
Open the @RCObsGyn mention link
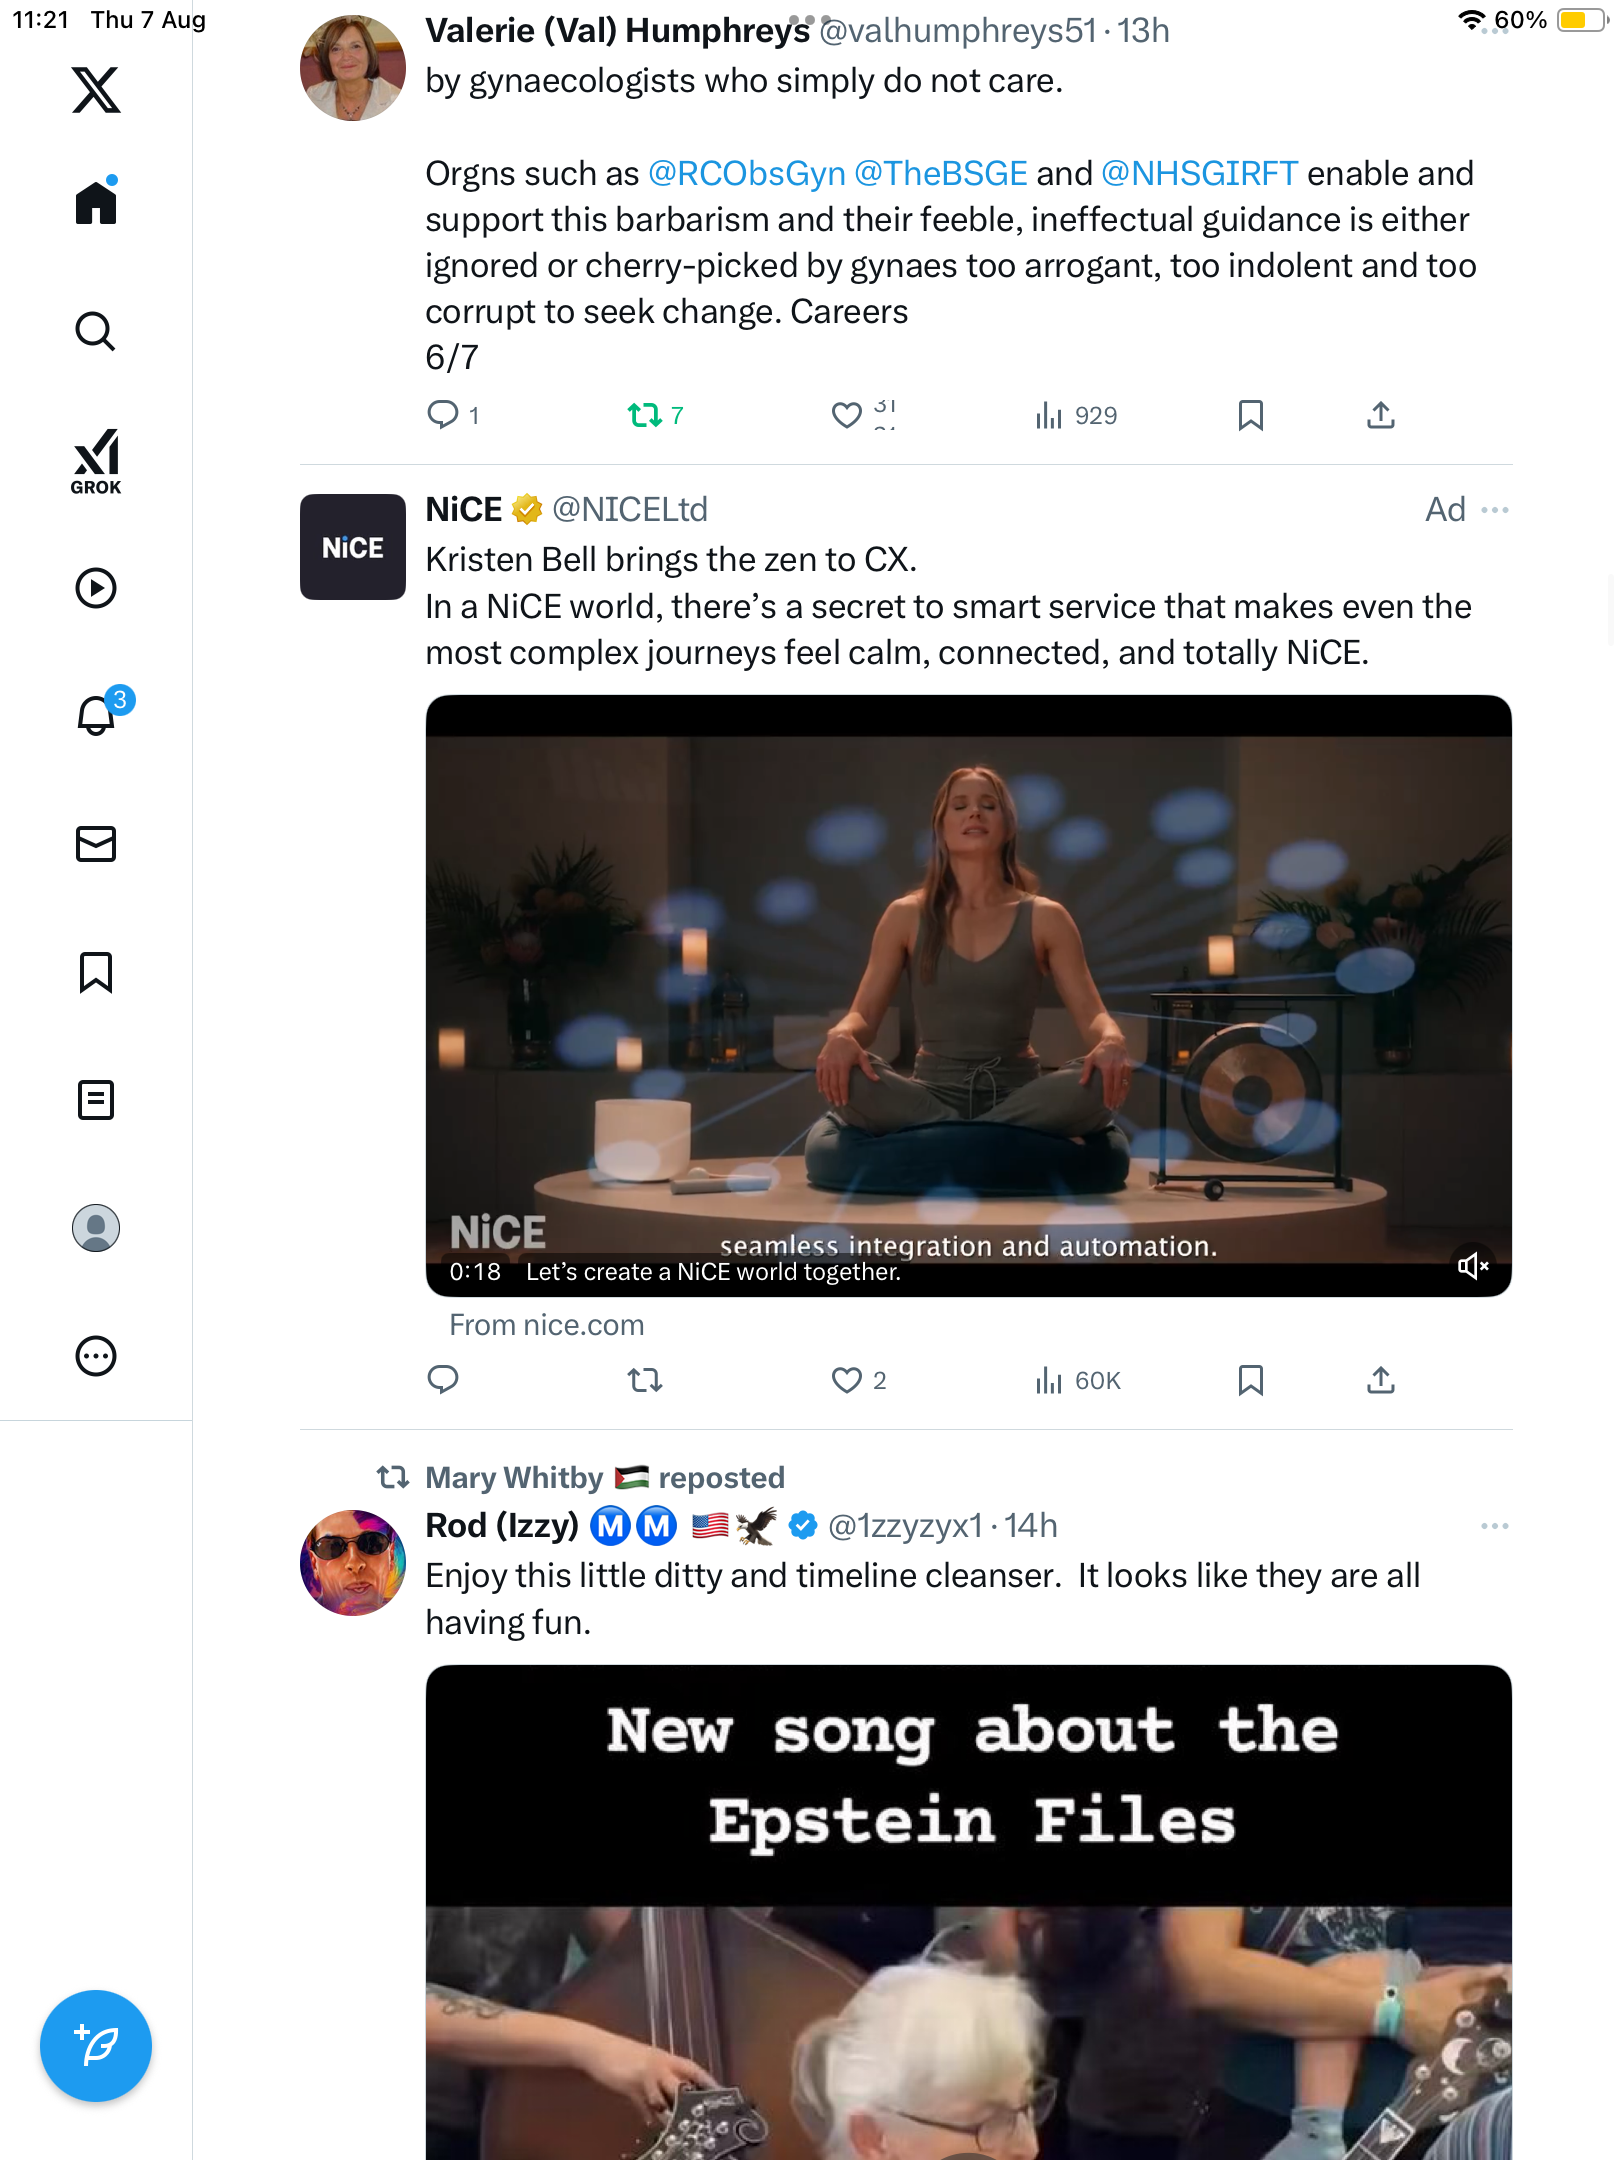(746, 174)
